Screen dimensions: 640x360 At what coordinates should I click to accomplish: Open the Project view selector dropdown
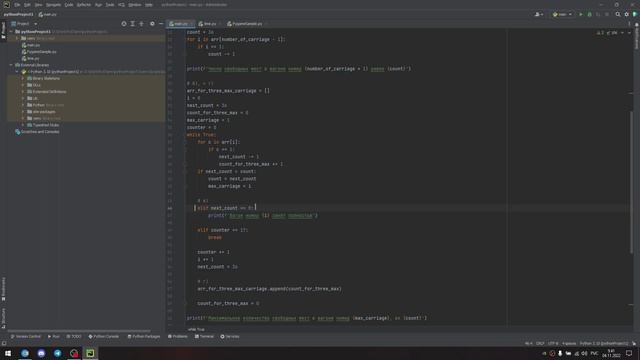(x=24, y=24)
